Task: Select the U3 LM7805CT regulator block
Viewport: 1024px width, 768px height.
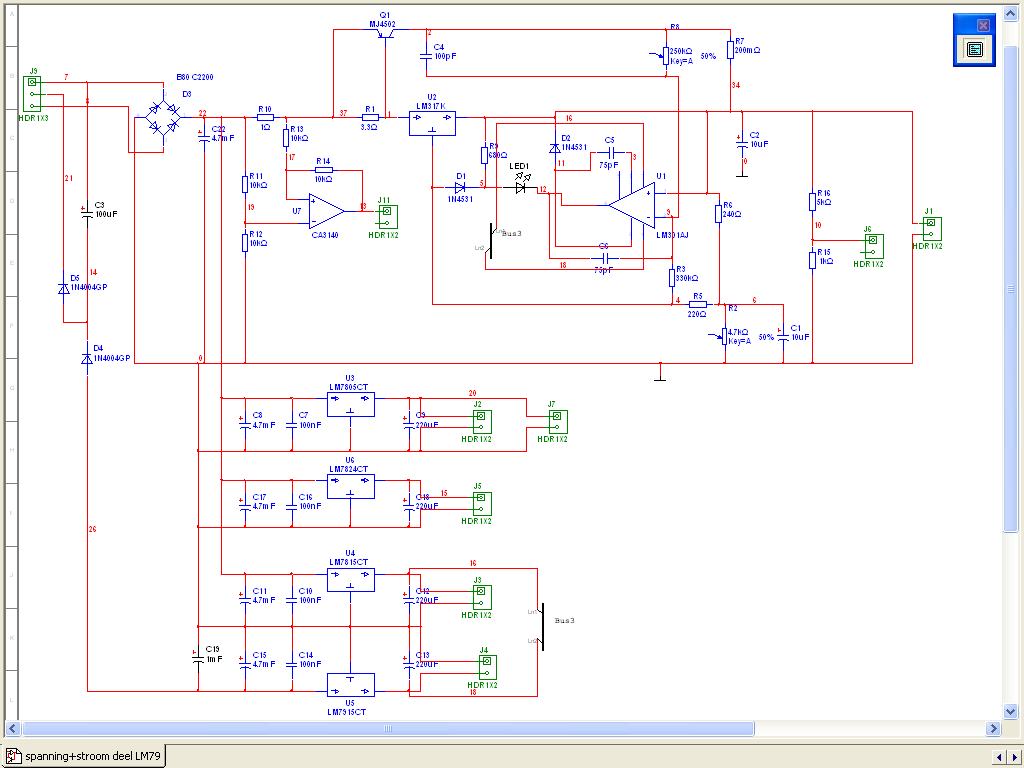Action: [x=350, y=405]
